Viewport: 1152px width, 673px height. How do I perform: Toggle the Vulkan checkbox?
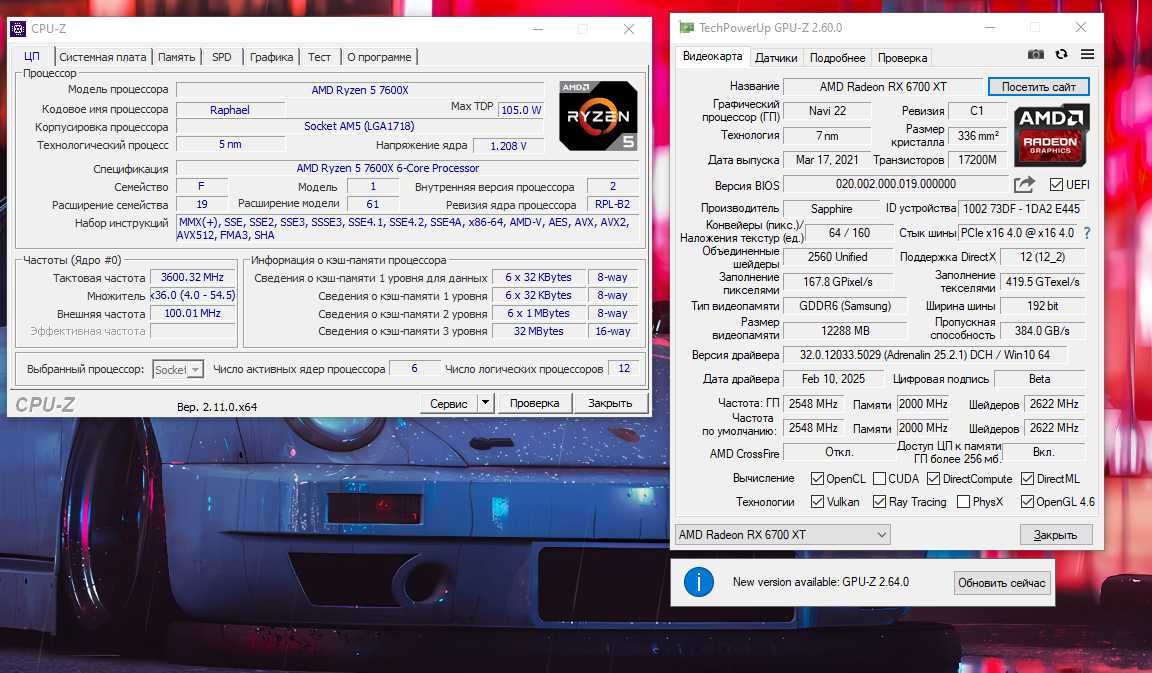click(x=817, y=501)
